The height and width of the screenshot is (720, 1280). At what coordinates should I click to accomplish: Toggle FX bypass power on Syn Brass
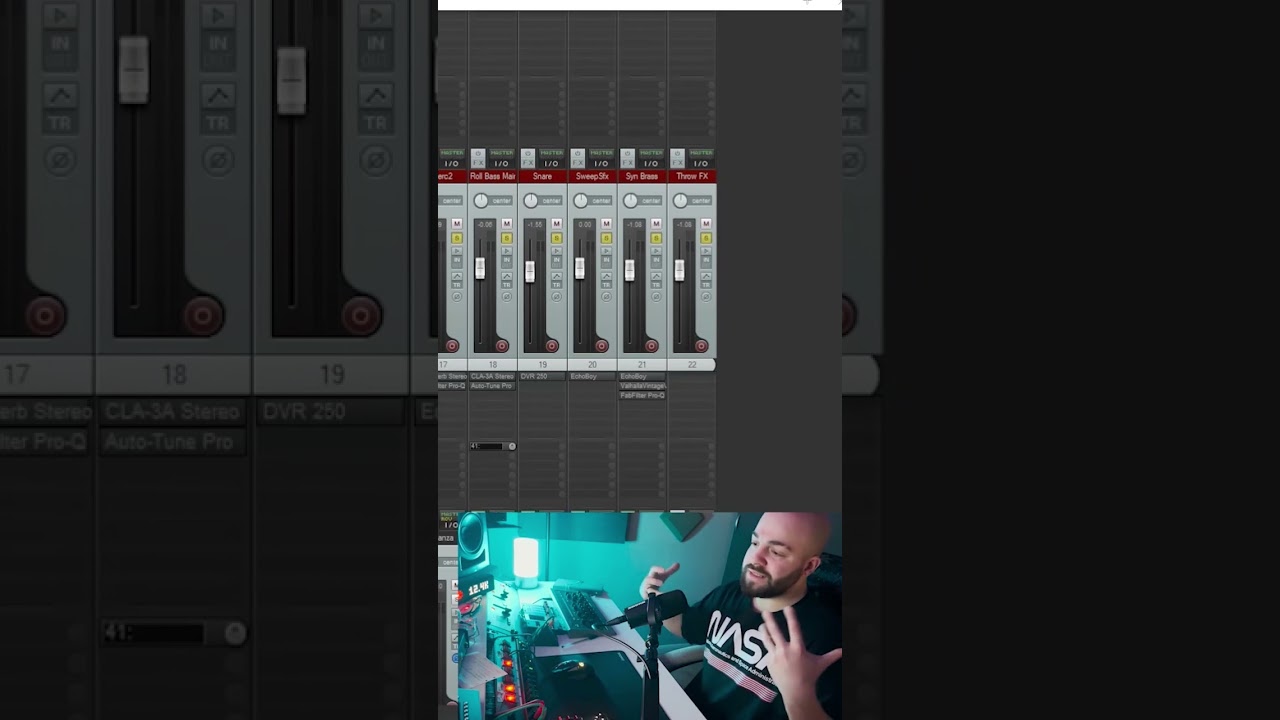[628, 153]
